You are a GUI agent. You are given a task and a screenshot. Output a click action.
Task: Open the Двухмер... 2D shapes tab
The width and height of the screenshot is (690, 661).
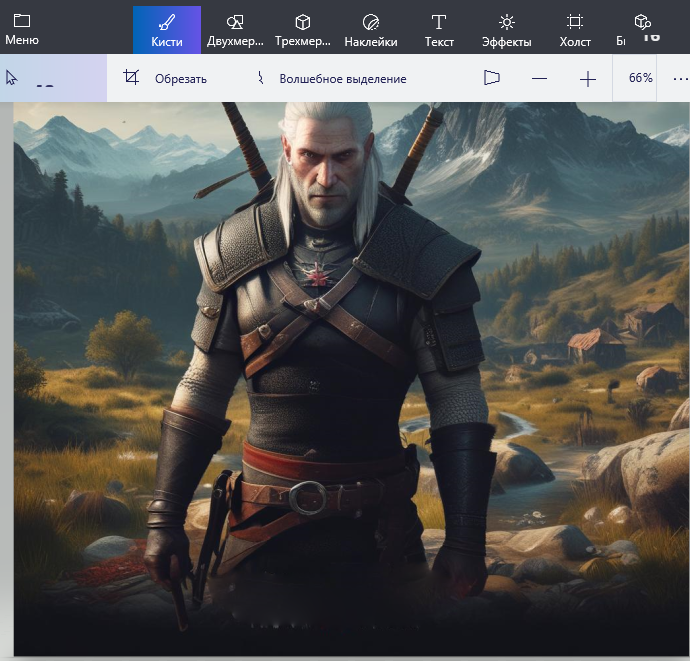click(x=235, y=30)
